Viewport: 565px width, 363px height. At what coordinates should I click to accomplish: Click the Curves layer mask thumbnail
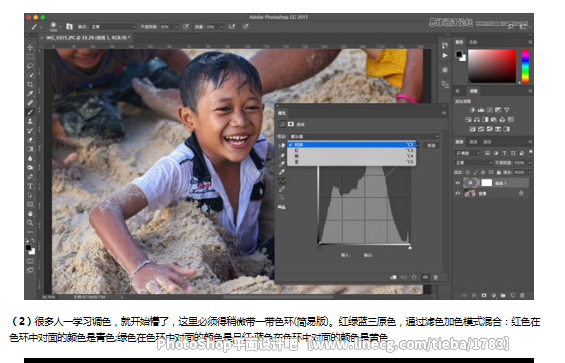click(486, 183)
